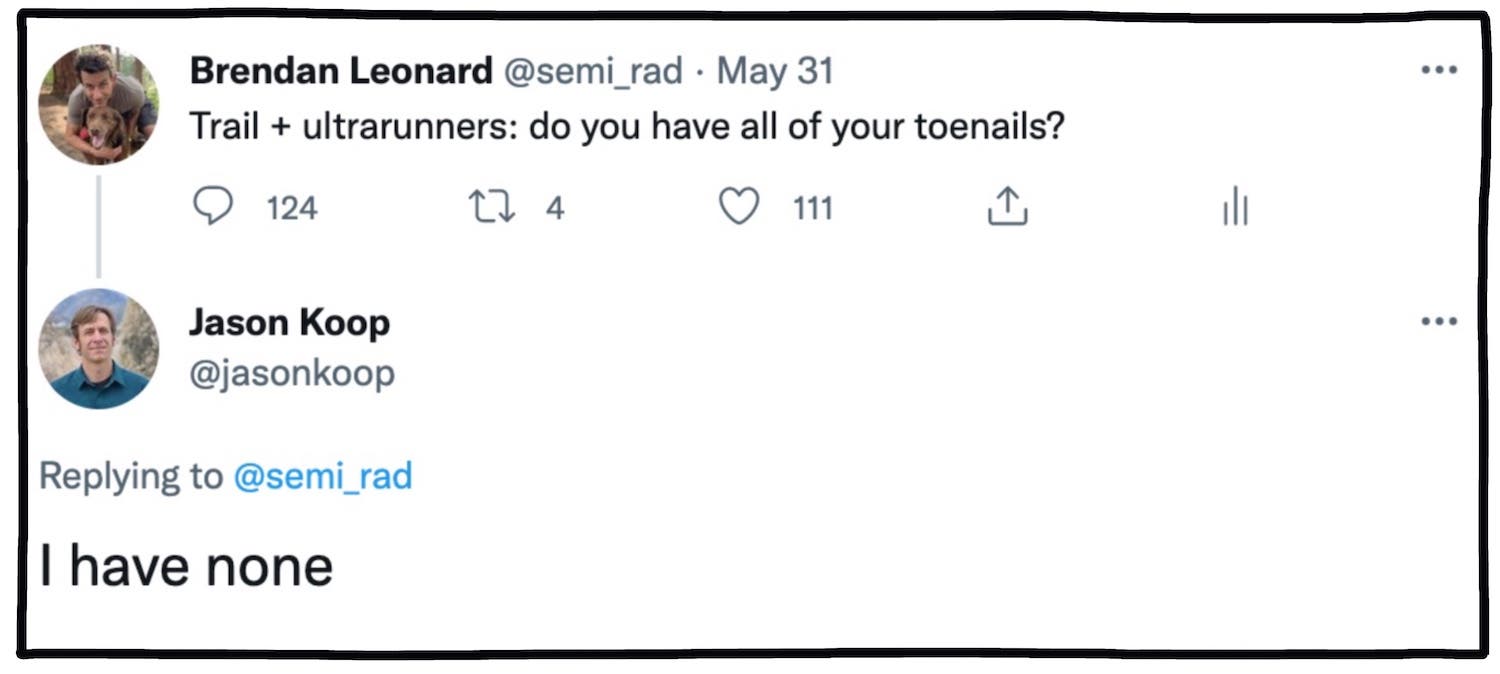Screen dimensions: 1500x674
Task: Click @semi_rad in the Replying to line
Action: (322, 476)
